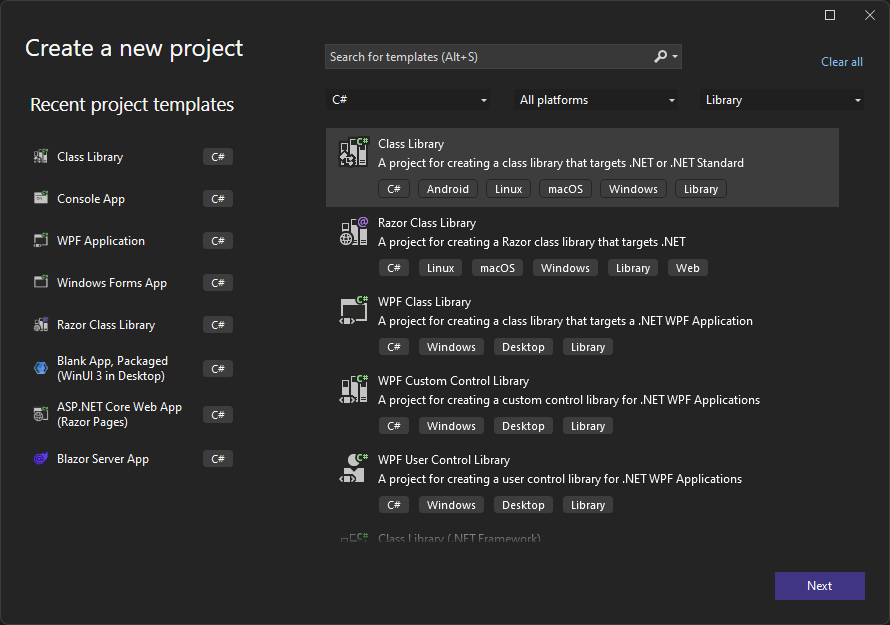Click the WPF Custom Control Library template icon
The width and height of the screenshot is (890, 625).
[x=354, y=389]
